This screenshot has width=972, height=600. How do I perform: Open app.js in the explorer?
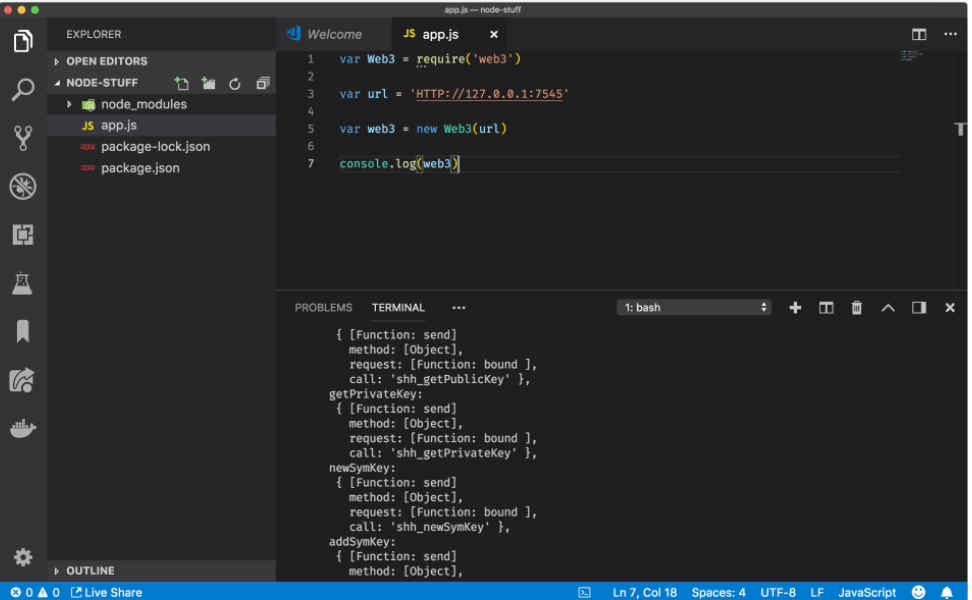click(161, 125)
